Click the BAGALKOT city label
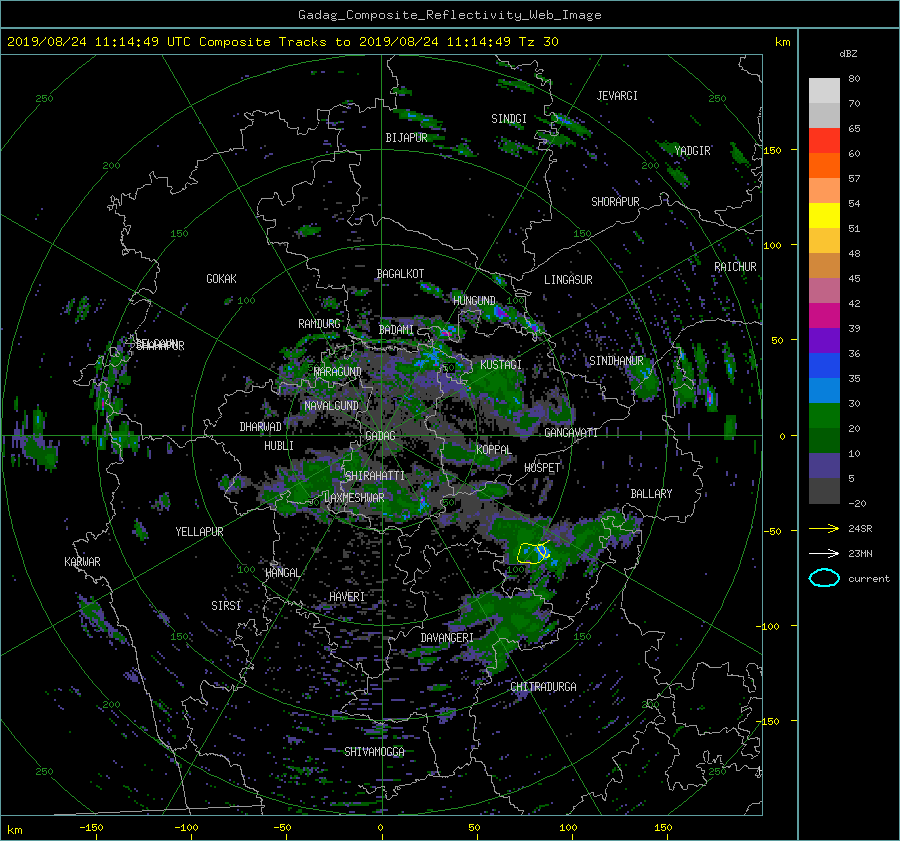The image size is (900, 841). click(400, 274)
